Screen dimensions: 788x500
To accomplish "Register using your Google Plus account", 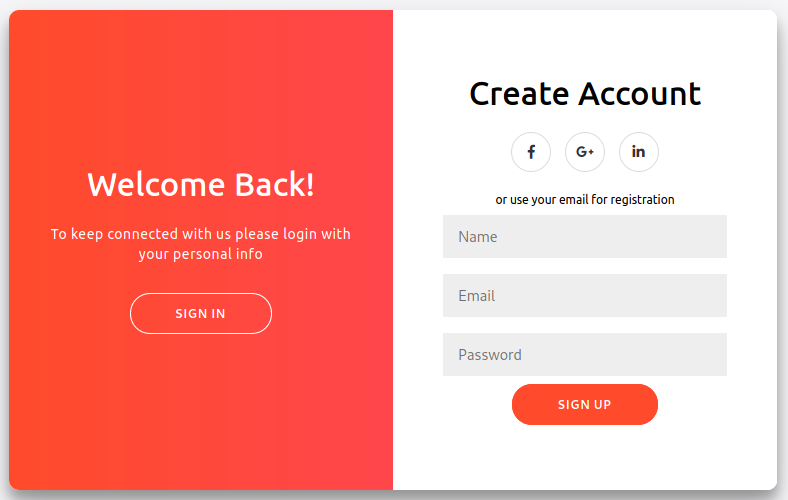I will pos(585,152).
